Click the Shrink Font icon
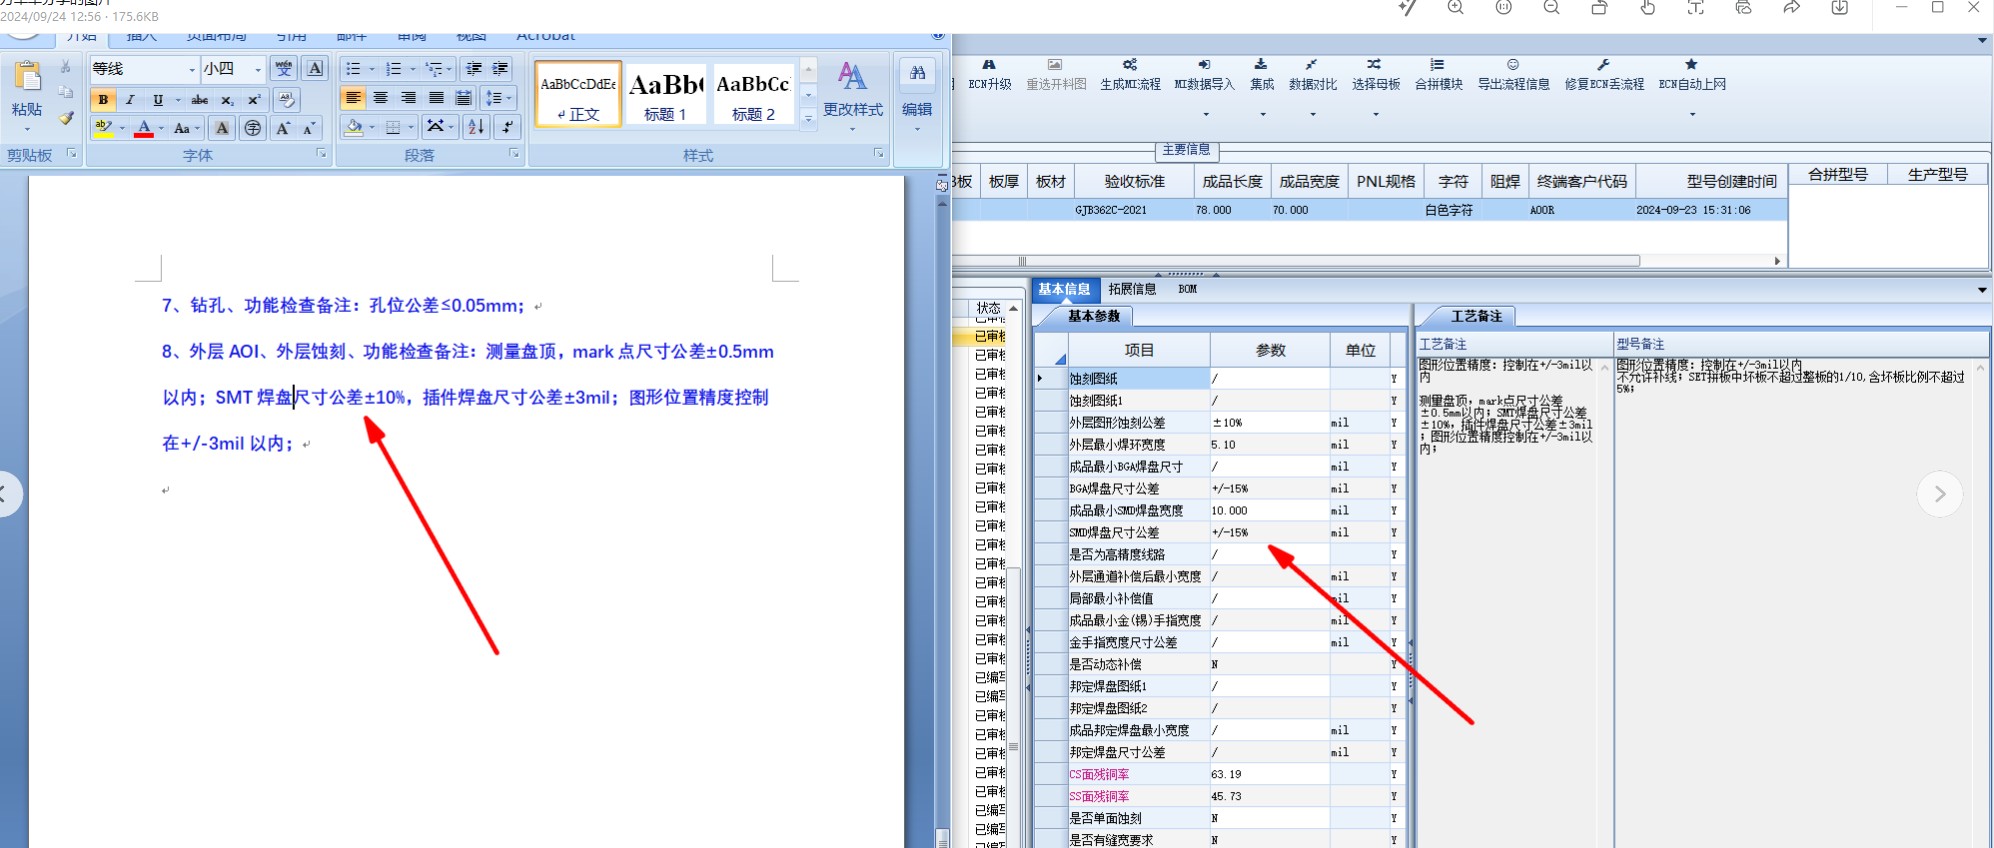The image size is (1994, 848). tap(309, 128)
